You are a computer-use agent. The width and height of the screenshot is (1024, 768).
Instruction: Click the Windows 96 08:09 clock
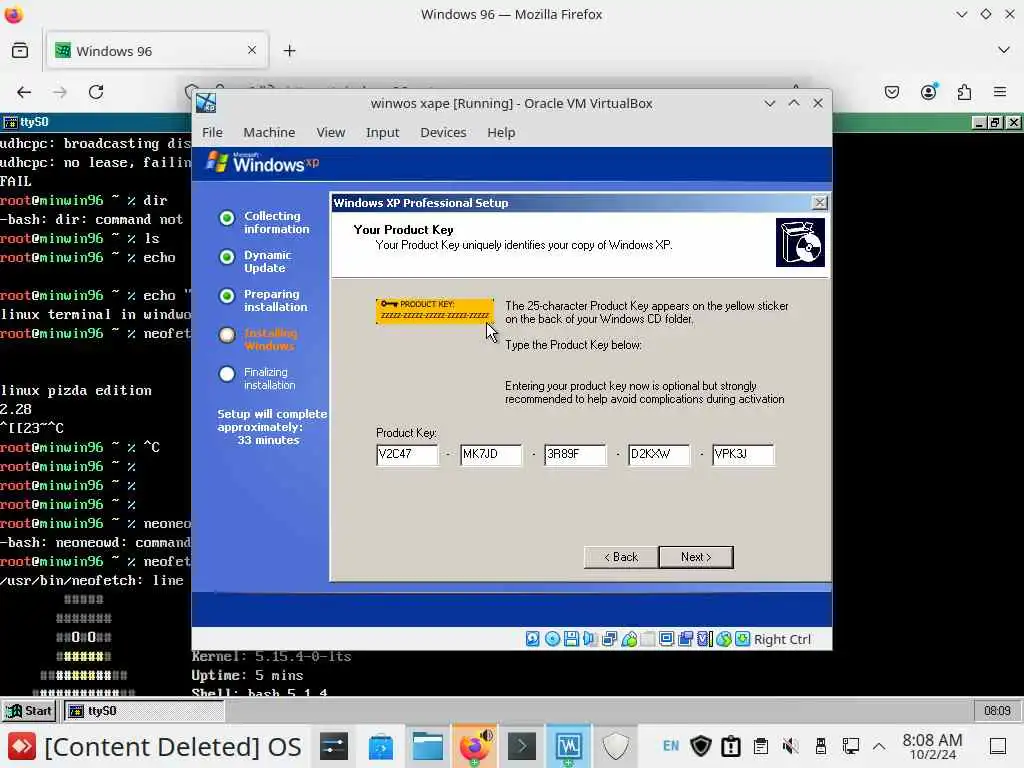[997, 711]
